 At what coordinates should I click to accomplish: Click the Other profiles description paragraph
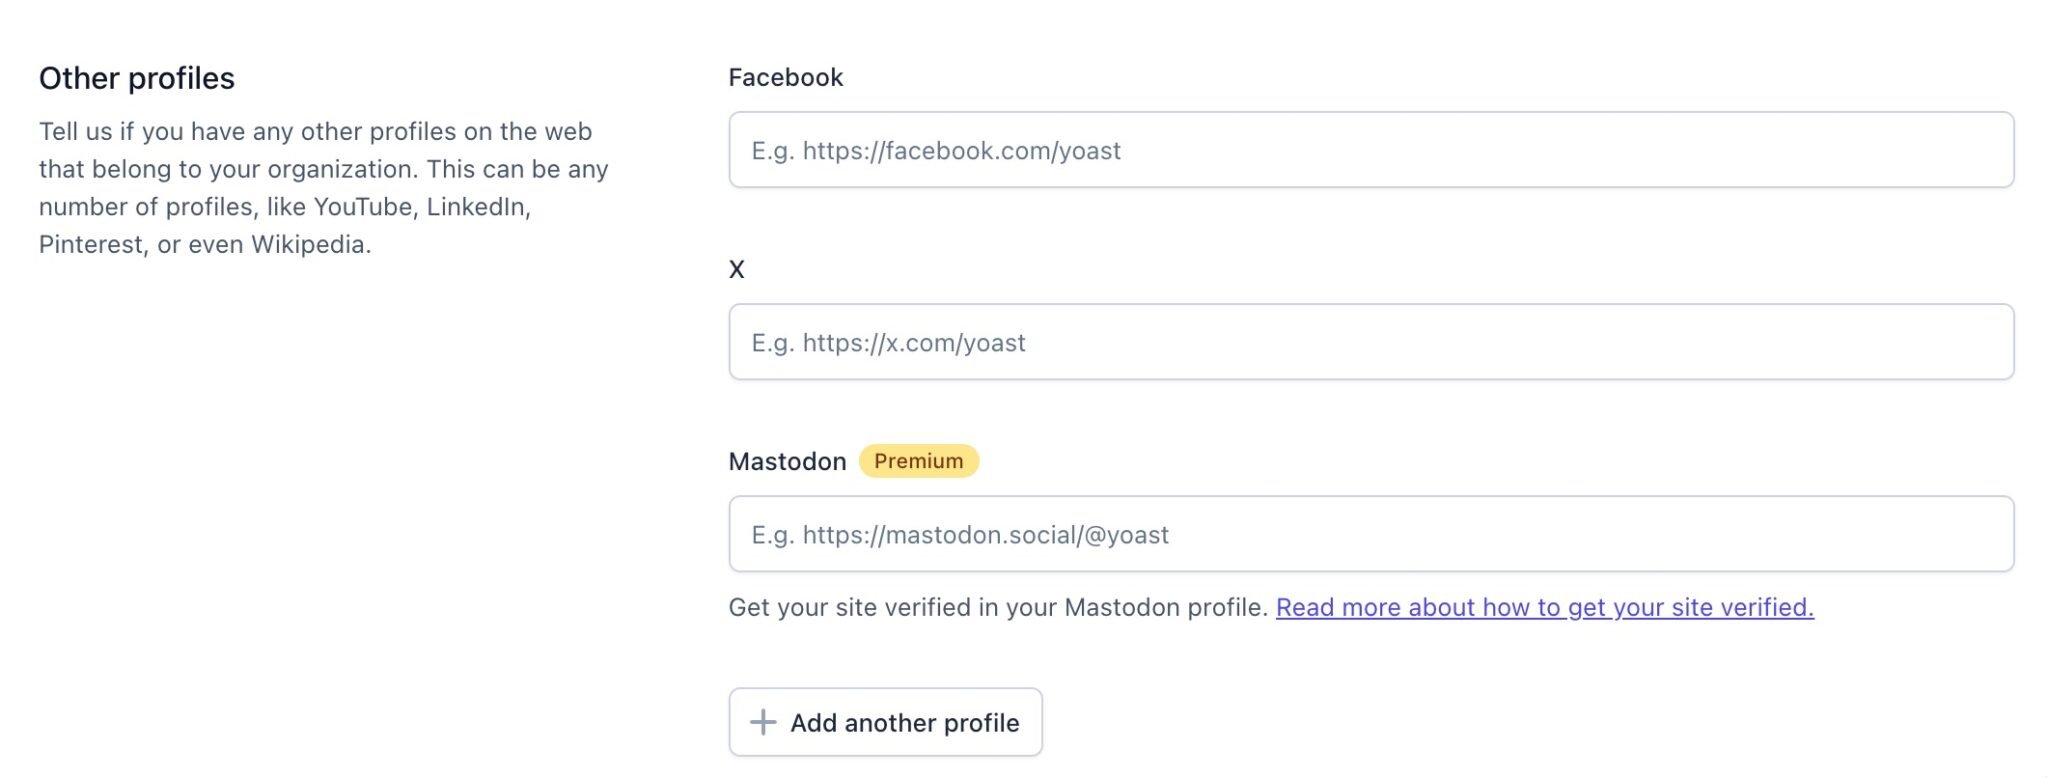coord(322,188)
